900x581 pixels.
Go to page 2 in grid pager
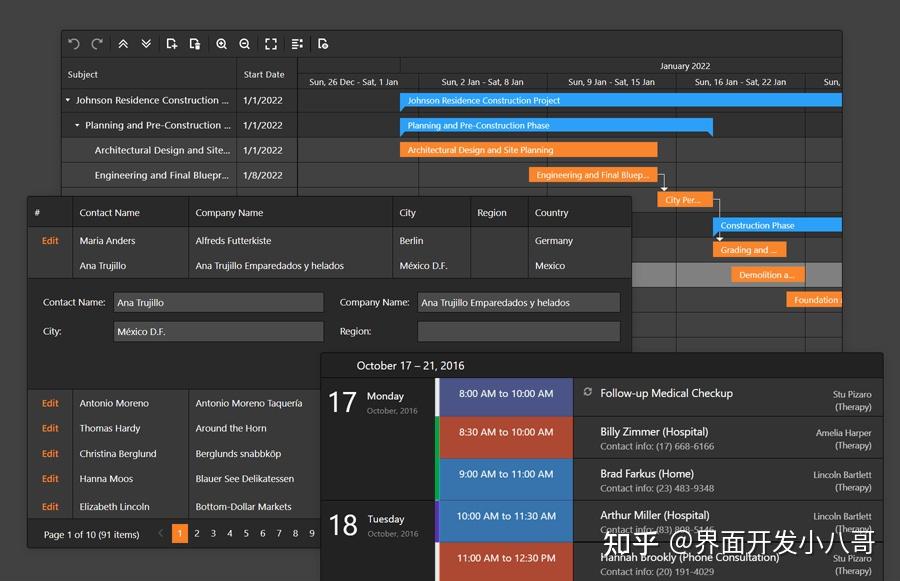coord(197,533)
